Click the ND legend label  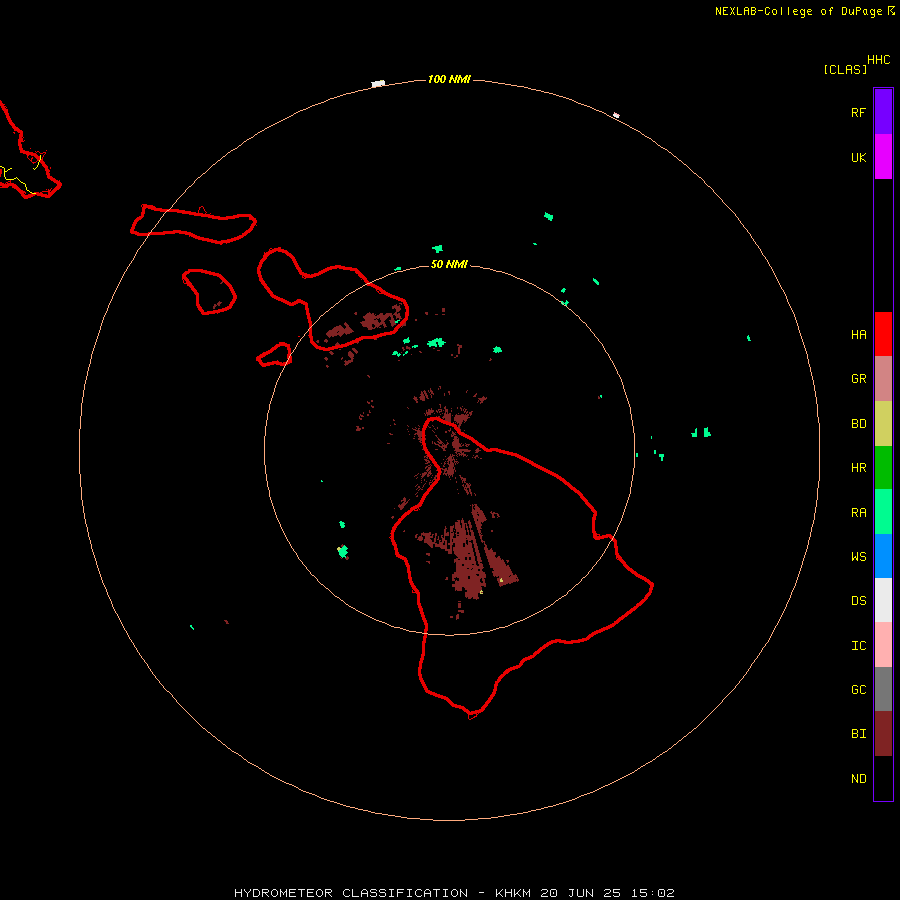[858, 779]
